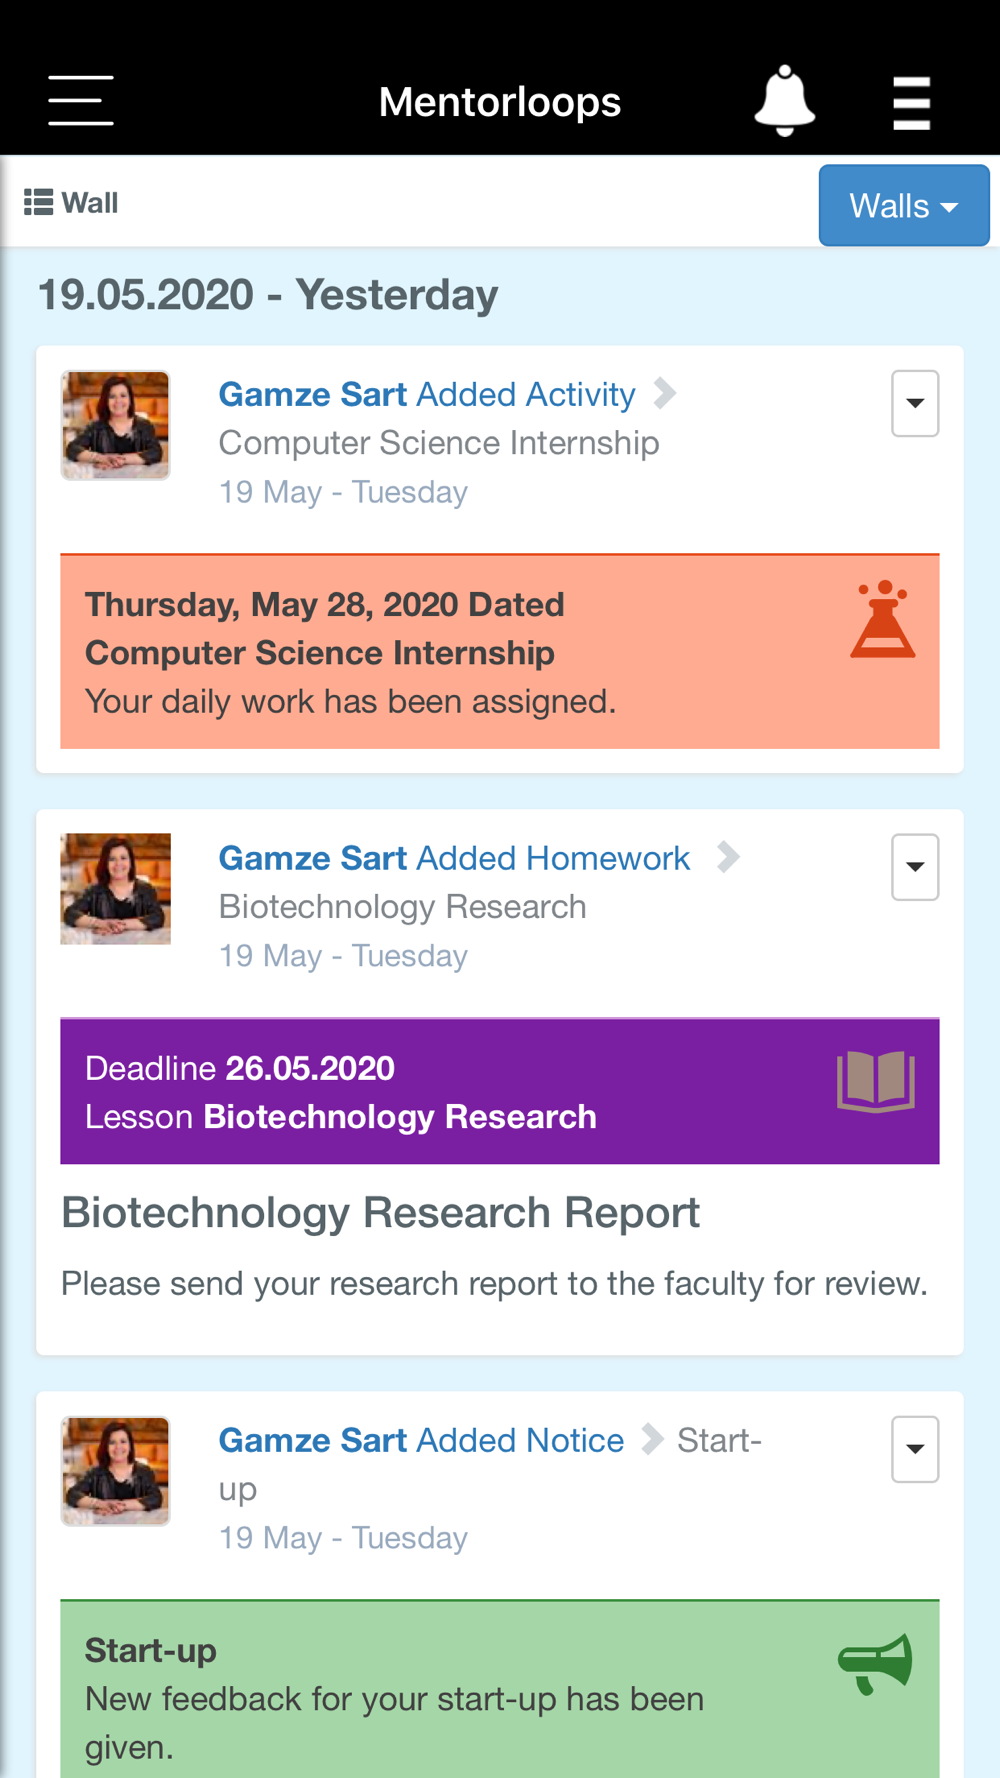Viewport: 1000px width, 1778px height.
Task: Expand options for the Computer Science Internship post
Action: [x=914, y=404]
